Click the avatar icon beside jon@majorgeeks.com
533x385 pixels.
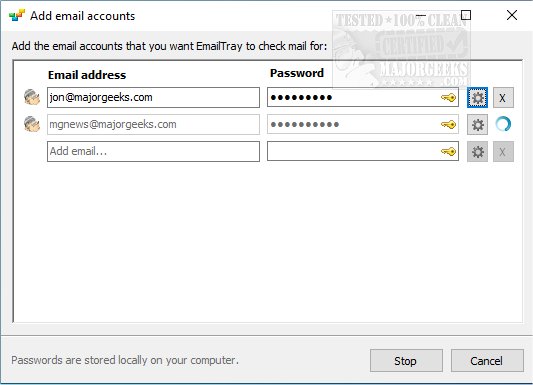pos(32,97)
